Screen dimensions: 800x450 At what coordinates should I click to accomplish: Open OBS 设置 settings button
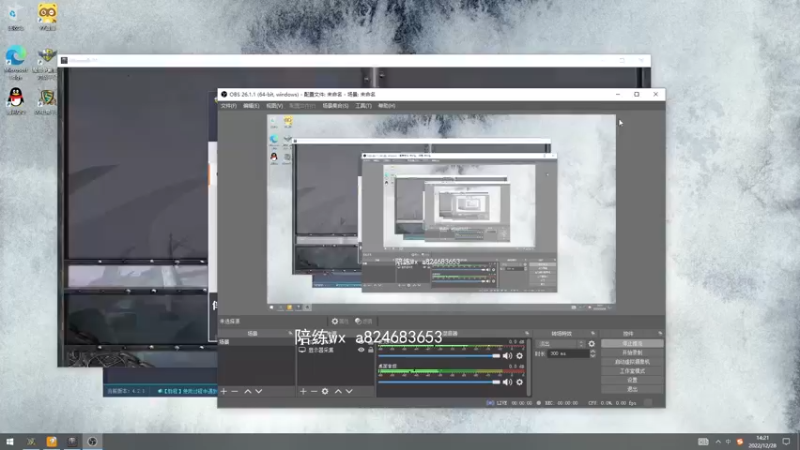click(632, 380)
